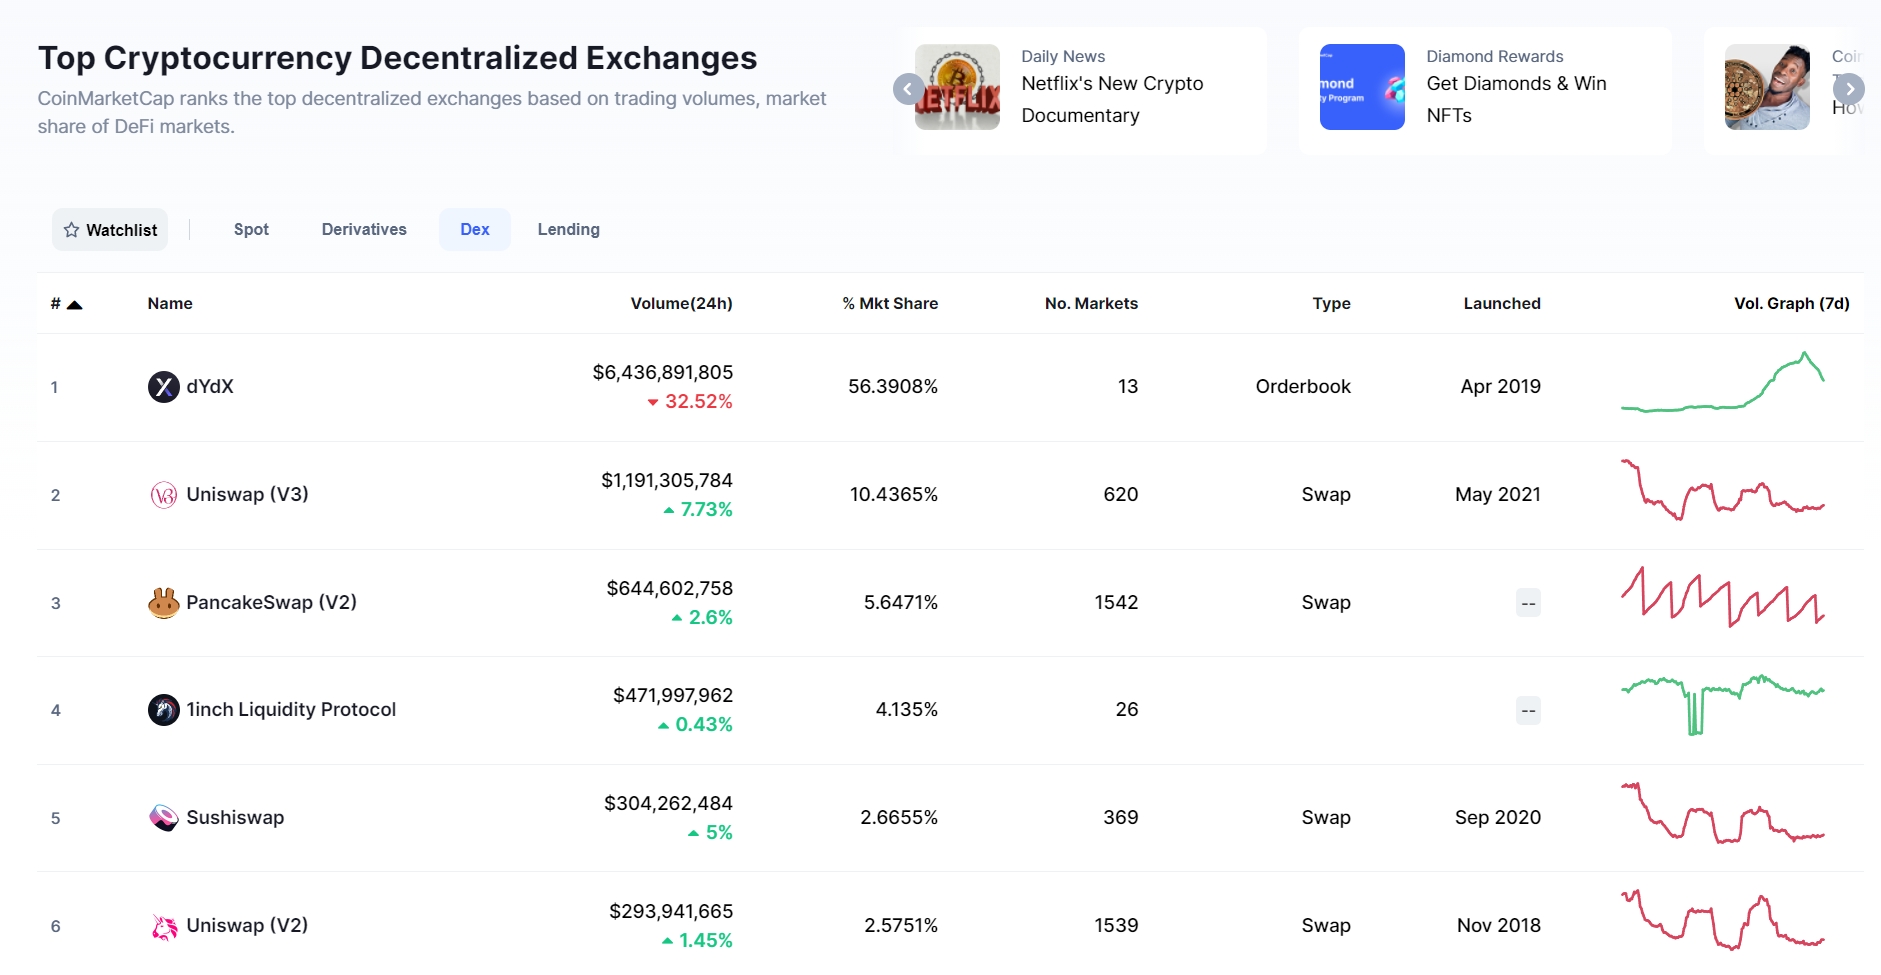The image size is (1881, 975).
Task: Click the Nov 2018 launch date
Action: (1498, 926)
